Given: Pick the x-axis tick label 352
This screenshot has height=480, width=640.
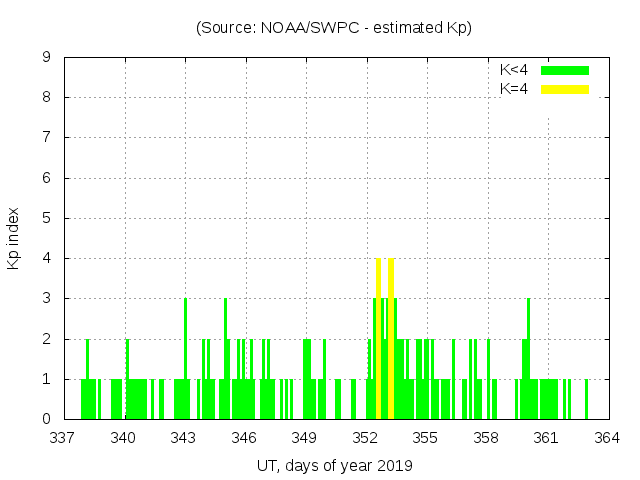Looking at the screenshot, I should click(365, 438).
